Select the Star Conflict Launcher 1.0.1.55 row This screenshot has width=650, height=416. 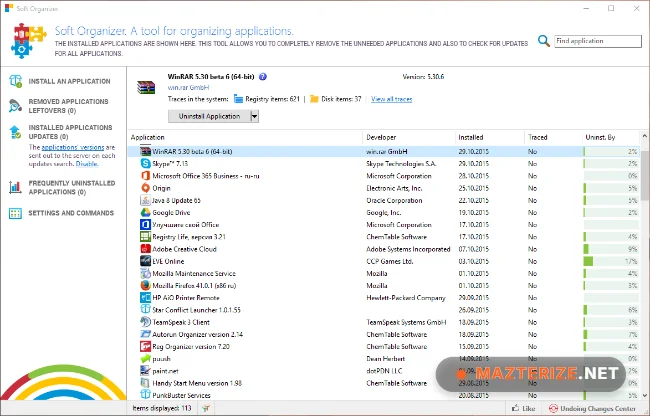[x=383, y=310]
